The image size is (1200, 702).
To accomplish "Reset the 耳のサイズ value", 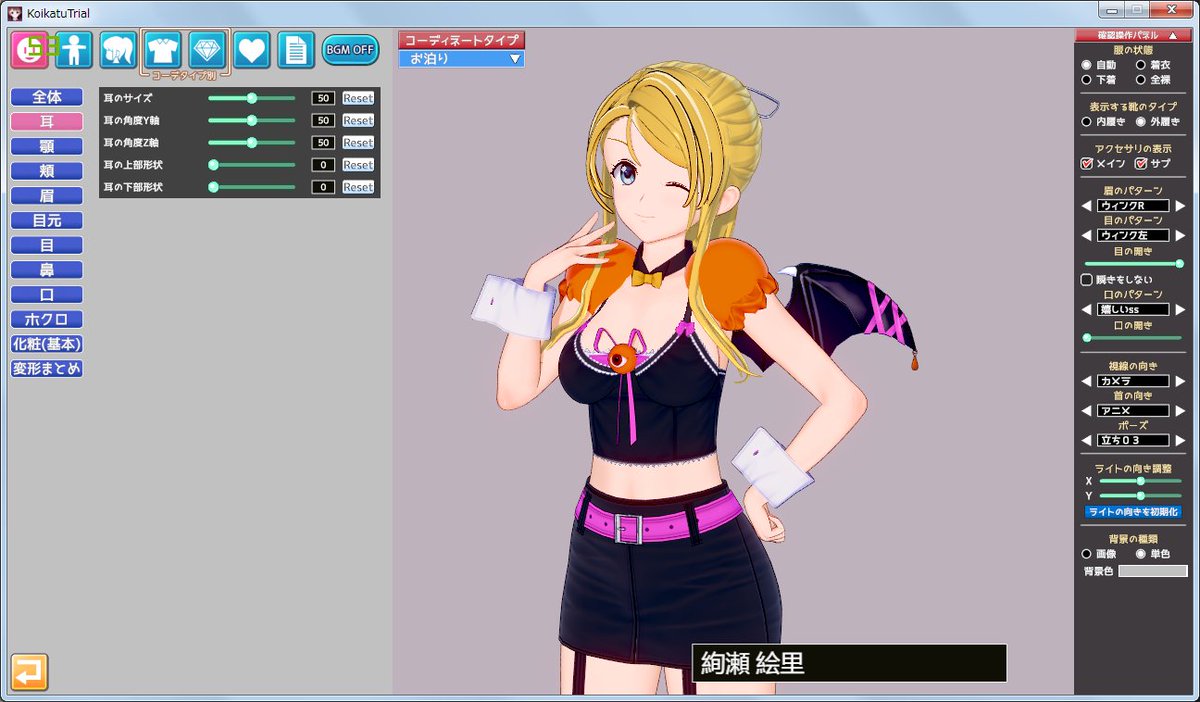I will click(x=358, y=98).
